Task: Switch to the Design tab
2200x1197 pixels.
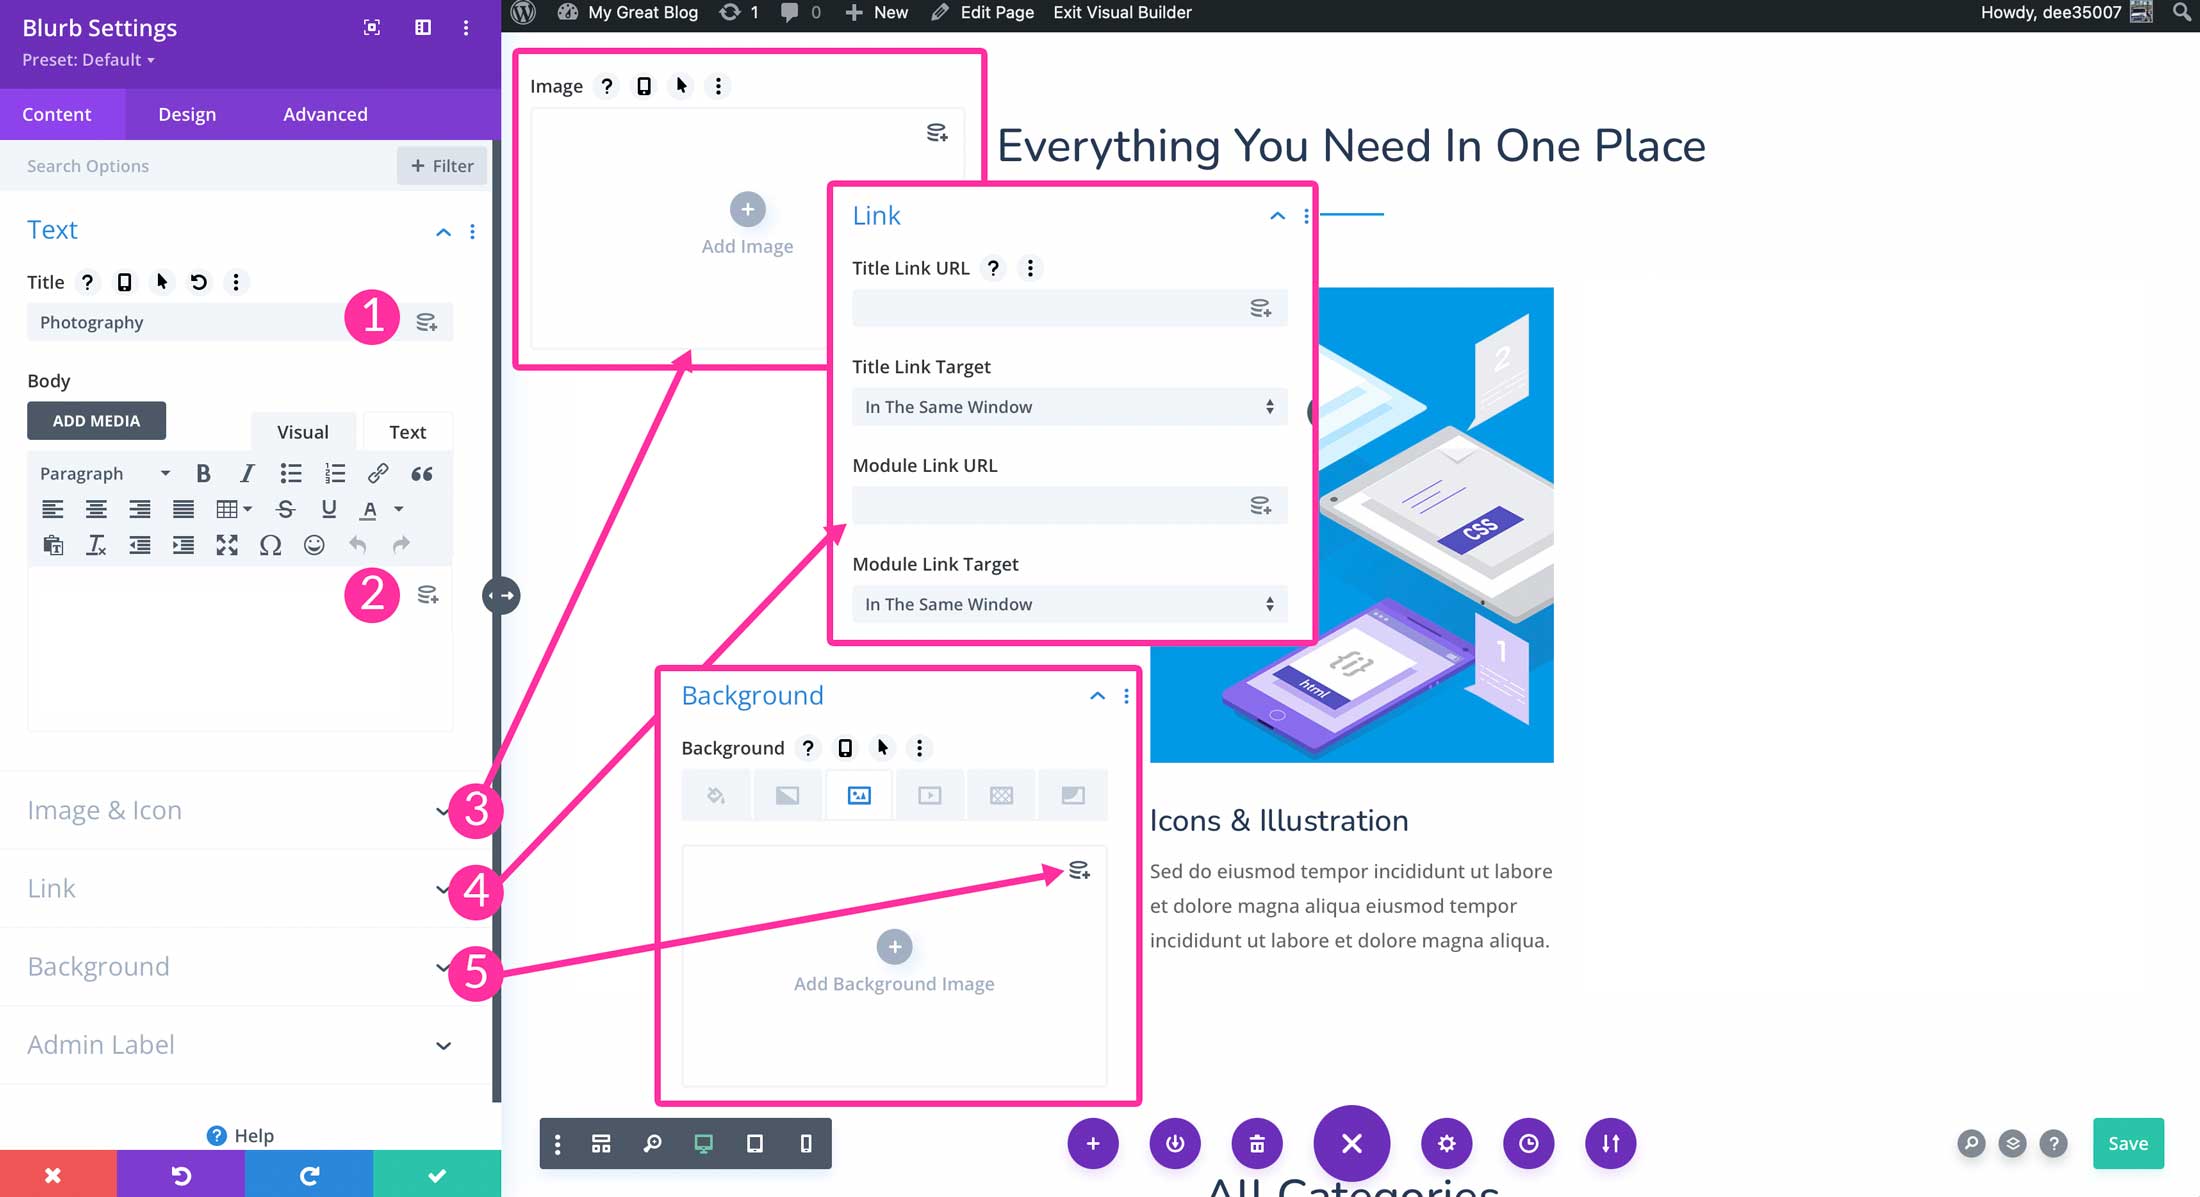Action: 186,114
